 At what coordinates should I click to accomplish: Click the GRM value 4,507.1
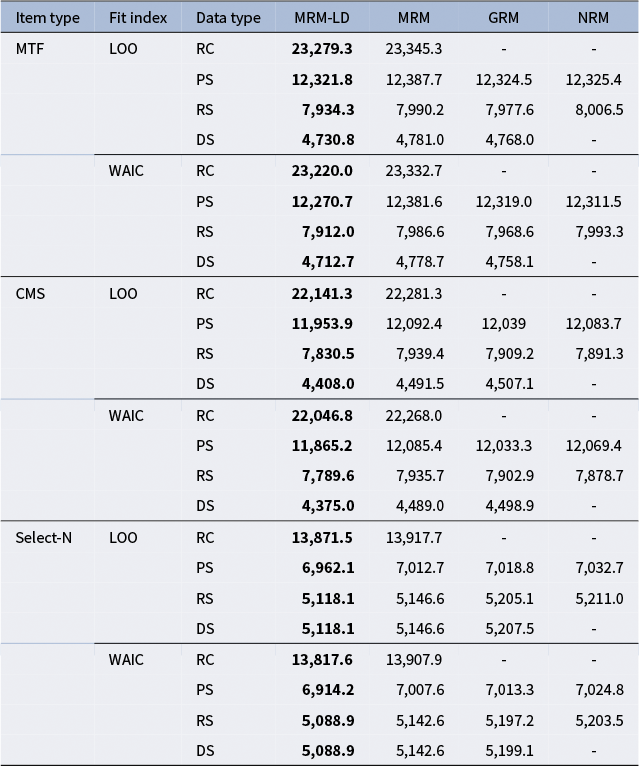point(503,385)
